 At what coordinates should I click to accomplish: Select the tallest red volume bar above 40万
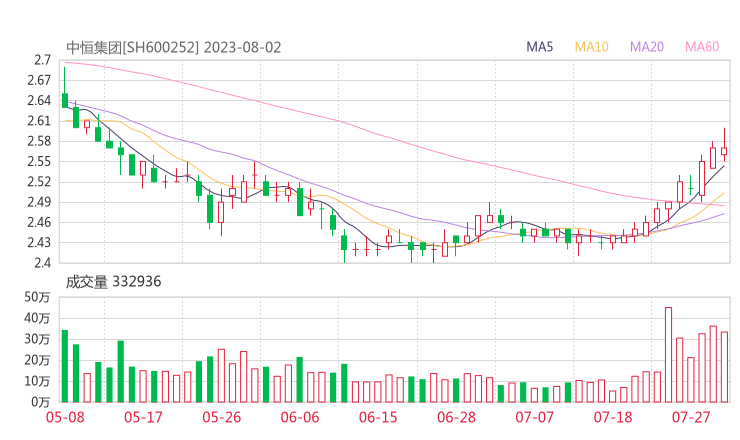click(668, 355)
